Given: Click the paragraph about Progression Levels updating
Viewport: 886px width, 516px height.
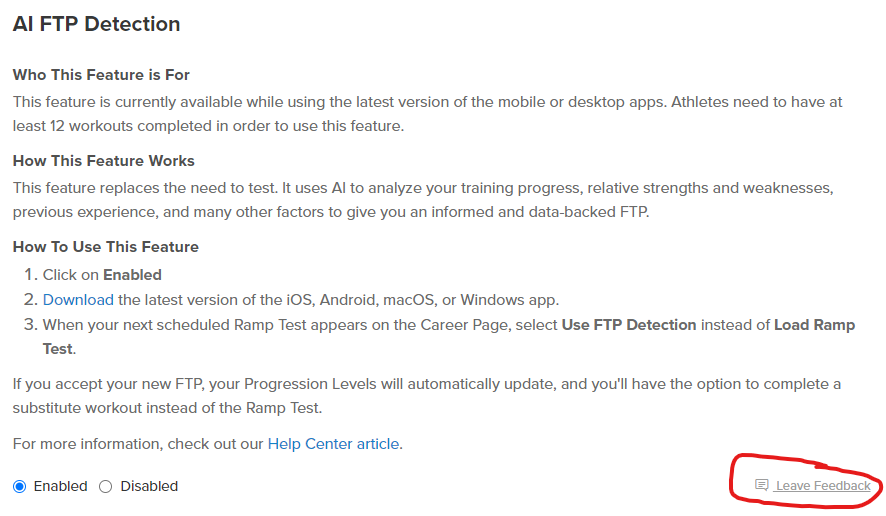Looking at the screenshot, I should pos(427,396).
